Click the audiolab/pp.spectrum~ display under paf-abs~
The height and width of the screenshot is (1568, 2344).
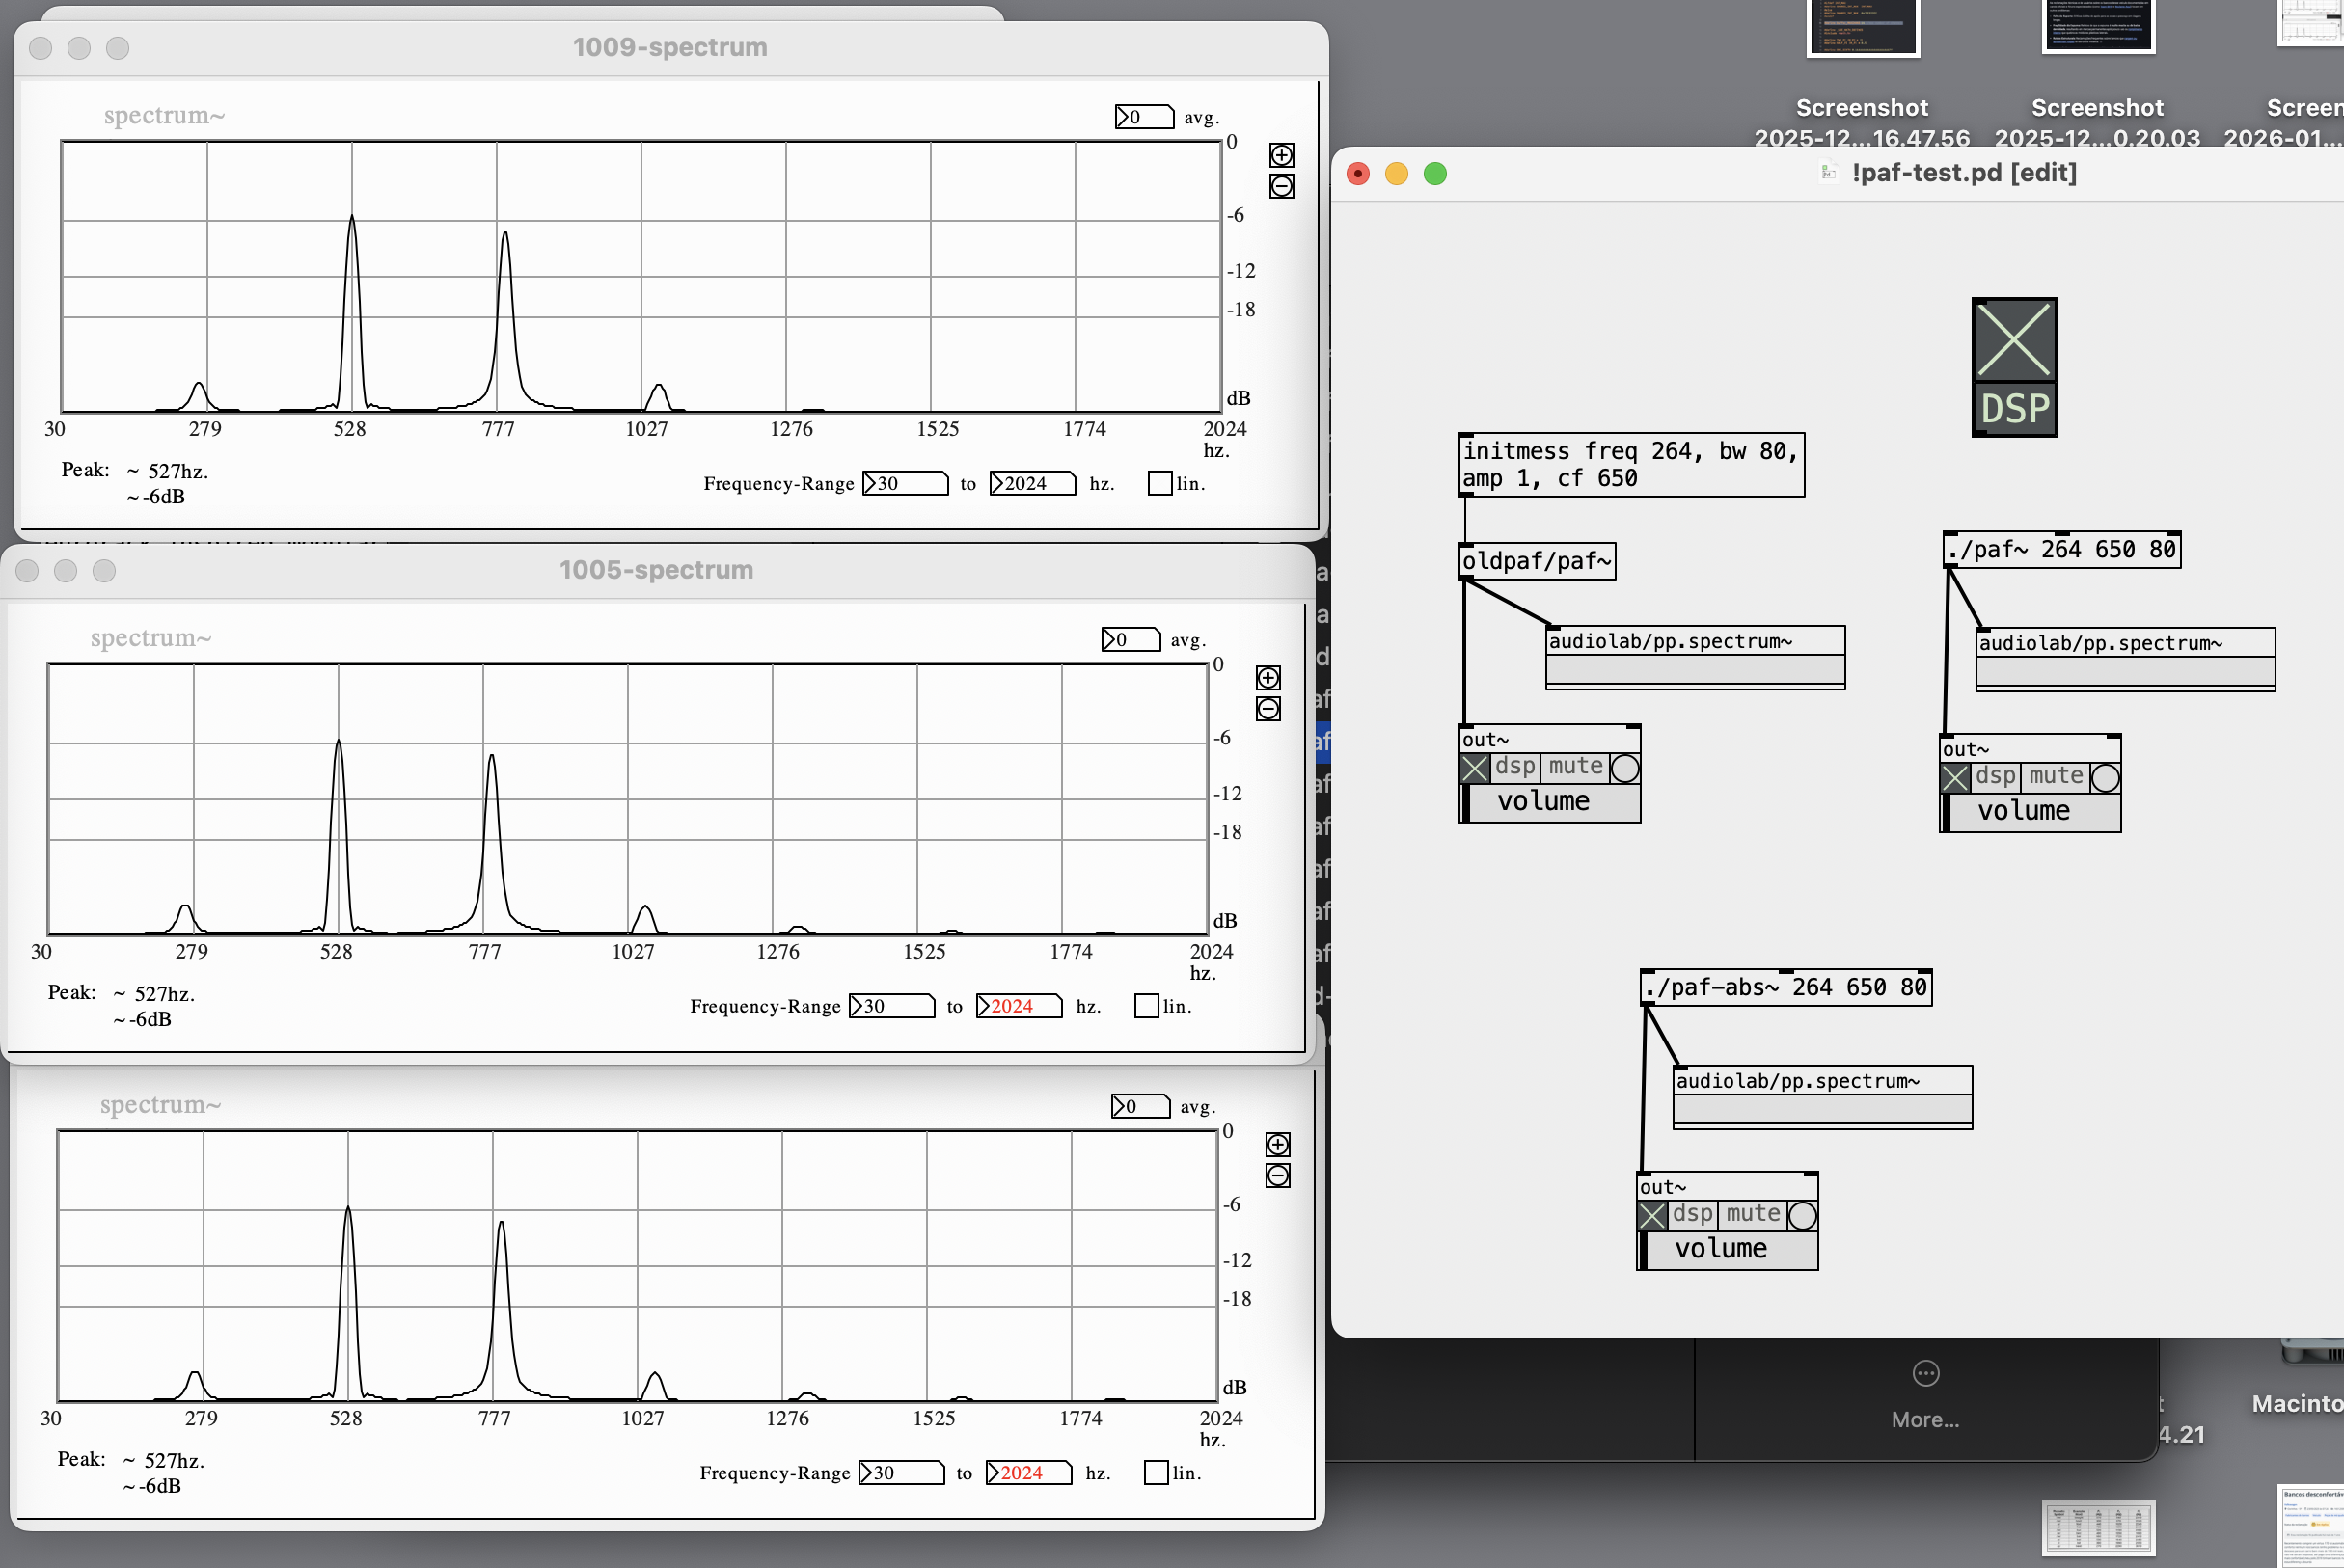1822,1095
